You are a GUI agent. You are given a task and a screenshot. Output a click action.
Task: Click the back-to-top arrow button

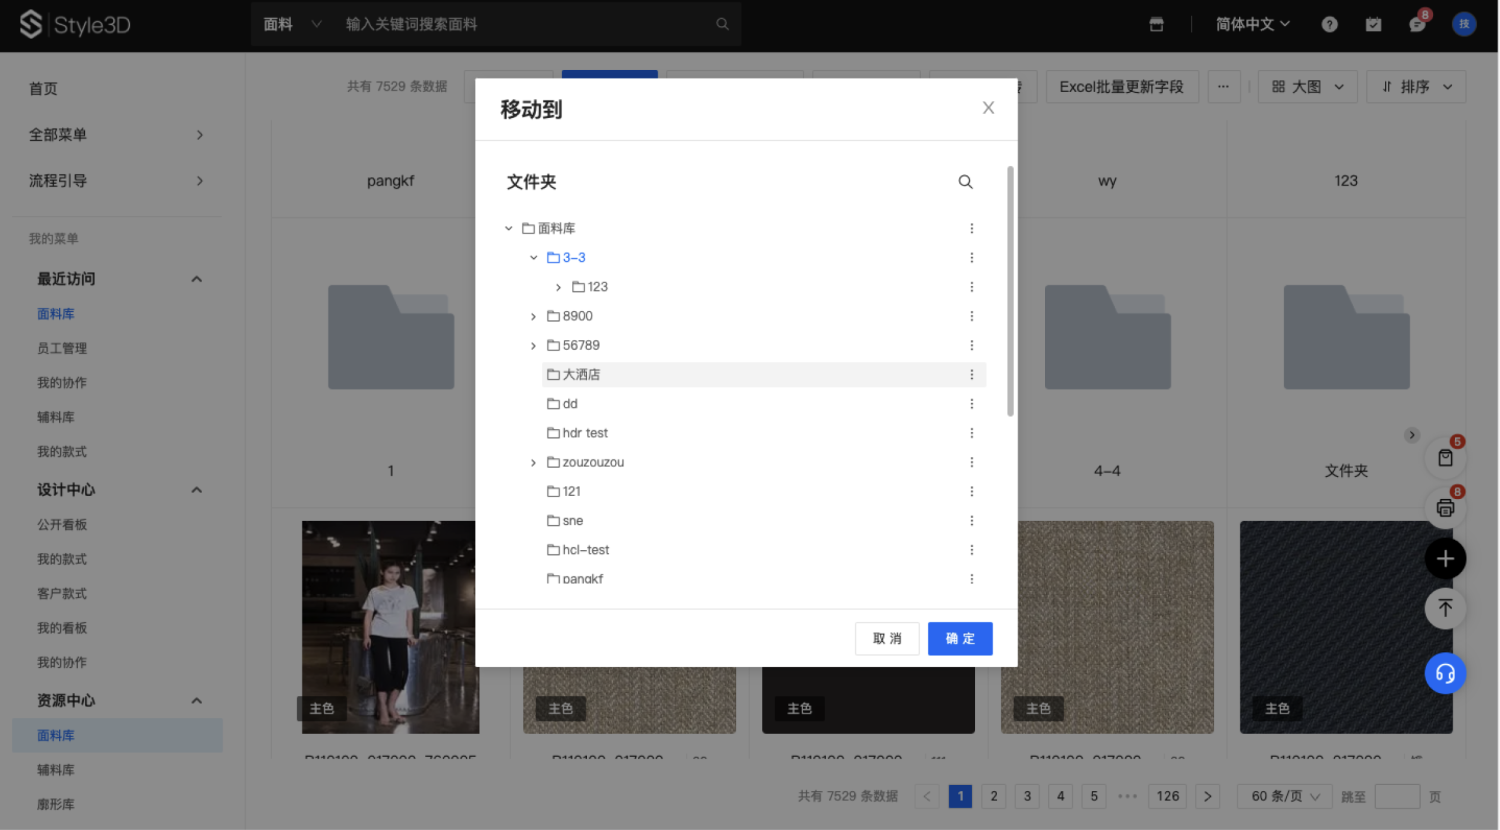point(1445,608)
